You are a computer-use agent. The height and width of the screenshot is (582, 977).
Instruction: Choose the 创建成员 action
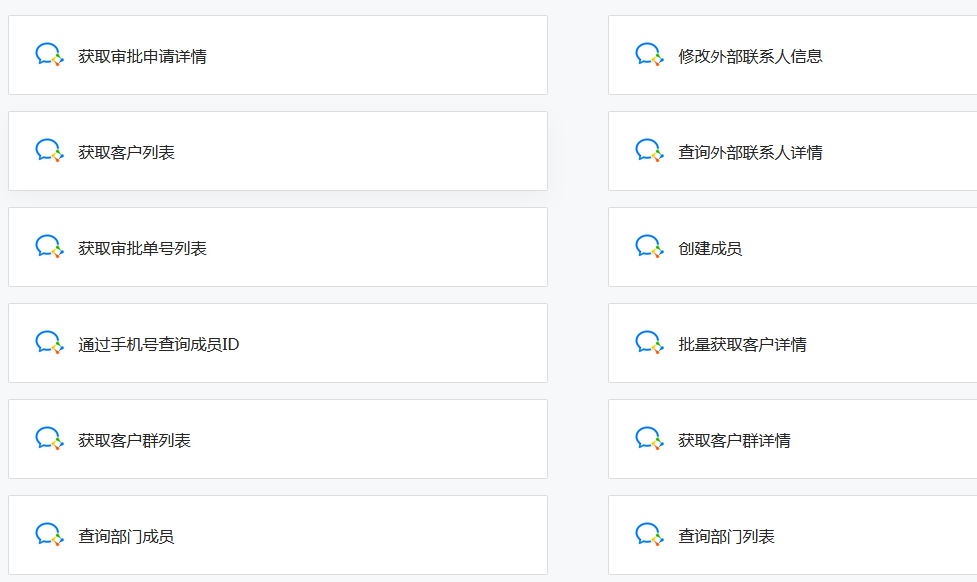pos(793,247)
